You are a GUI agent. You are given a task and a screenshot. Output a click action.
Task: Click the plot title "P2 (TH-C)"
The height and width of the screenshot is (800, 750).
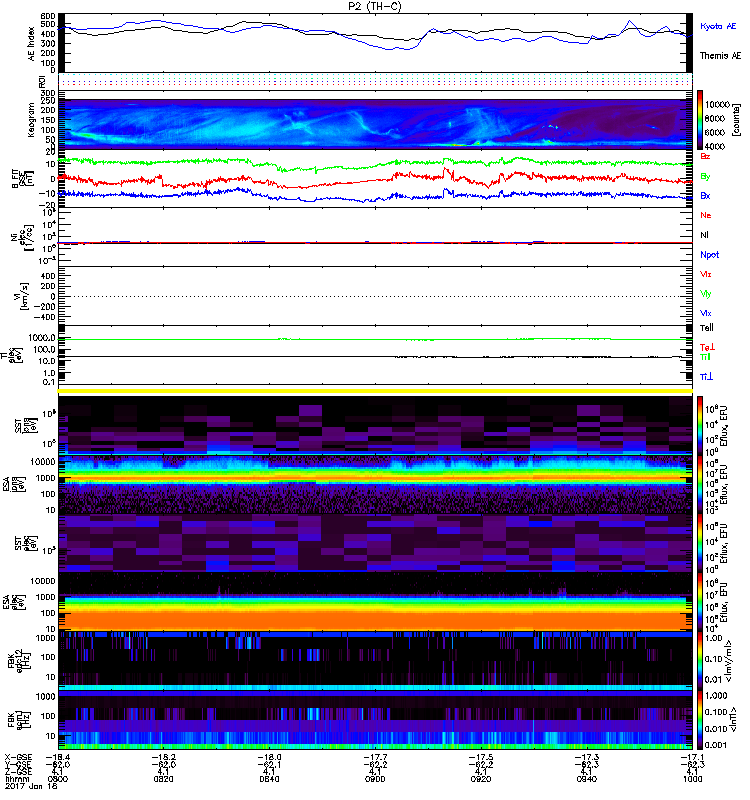pyautogui.click(x=374, y=6)
